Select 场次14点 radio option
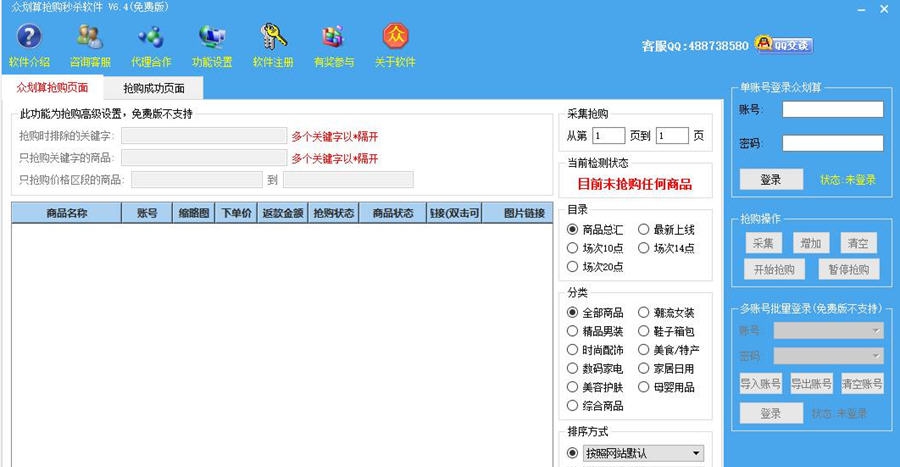900x467 pixels. click(643, 248)
